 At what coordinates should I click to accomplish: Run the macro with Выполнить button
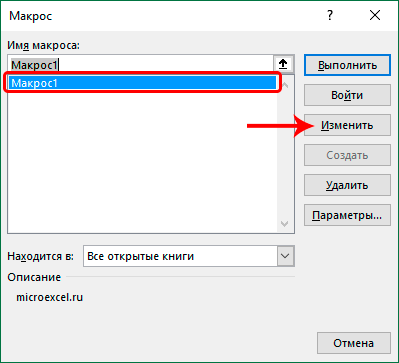[347, 65]
